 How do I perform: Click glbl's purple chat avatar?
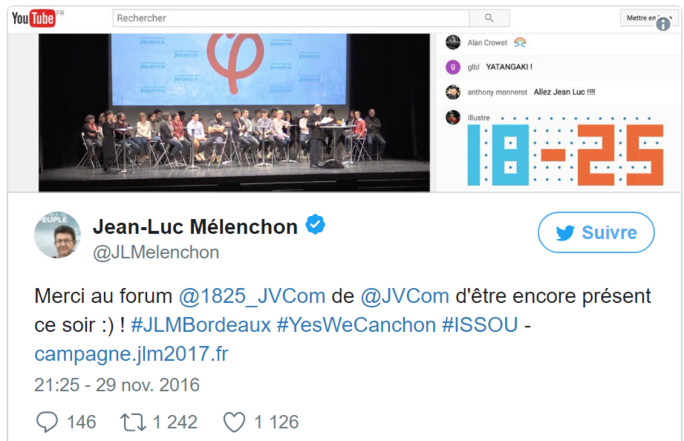click(453, 67)
